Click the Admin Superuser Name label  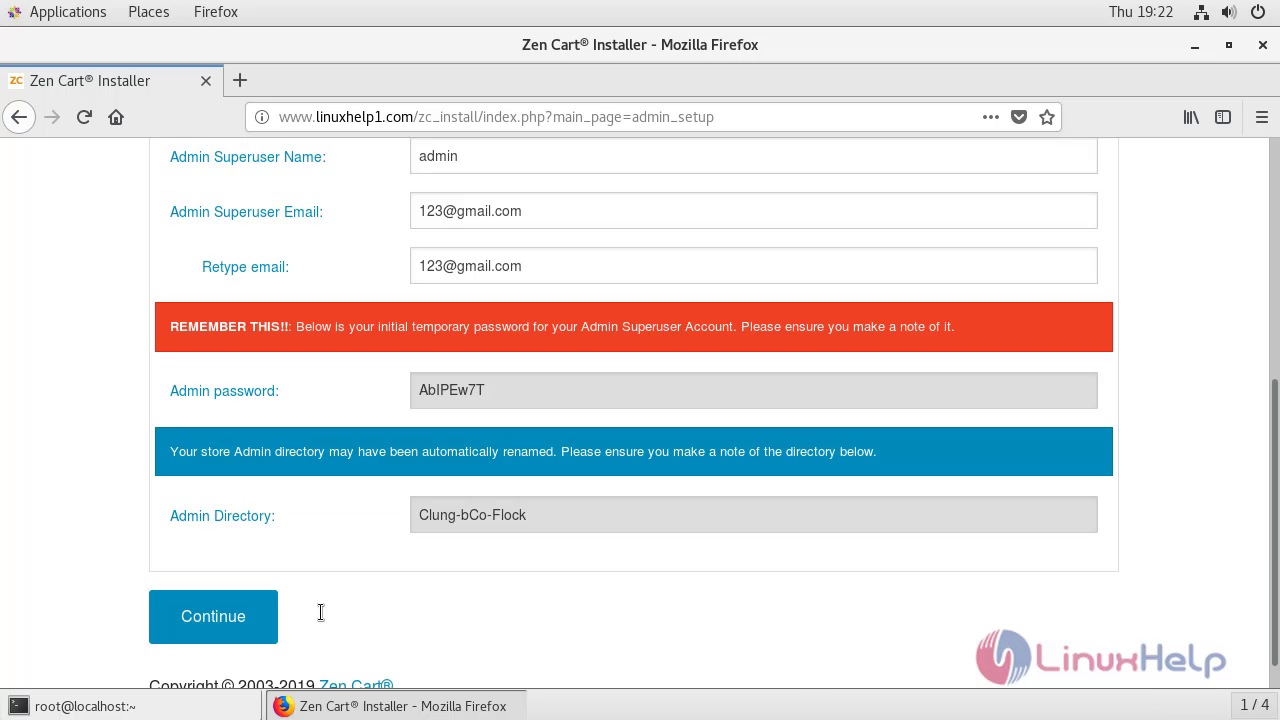(x=248, y=157)
